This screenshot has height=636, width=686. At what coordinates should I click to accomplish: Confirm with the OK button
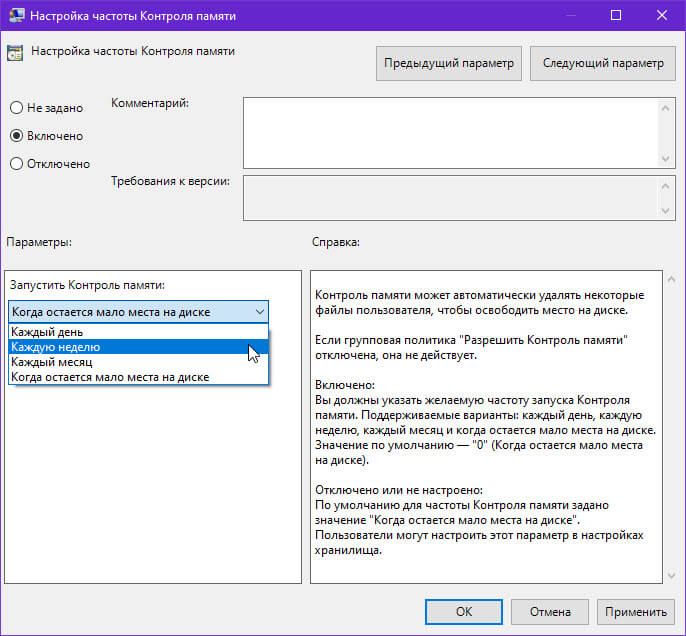(x=464, y=612)
